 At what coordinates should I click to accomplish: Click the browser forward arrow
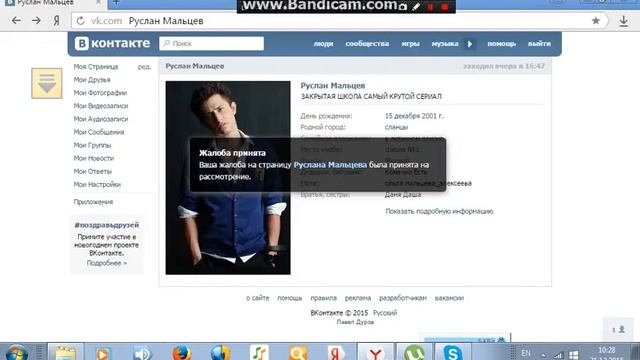[x=36, y=20]
